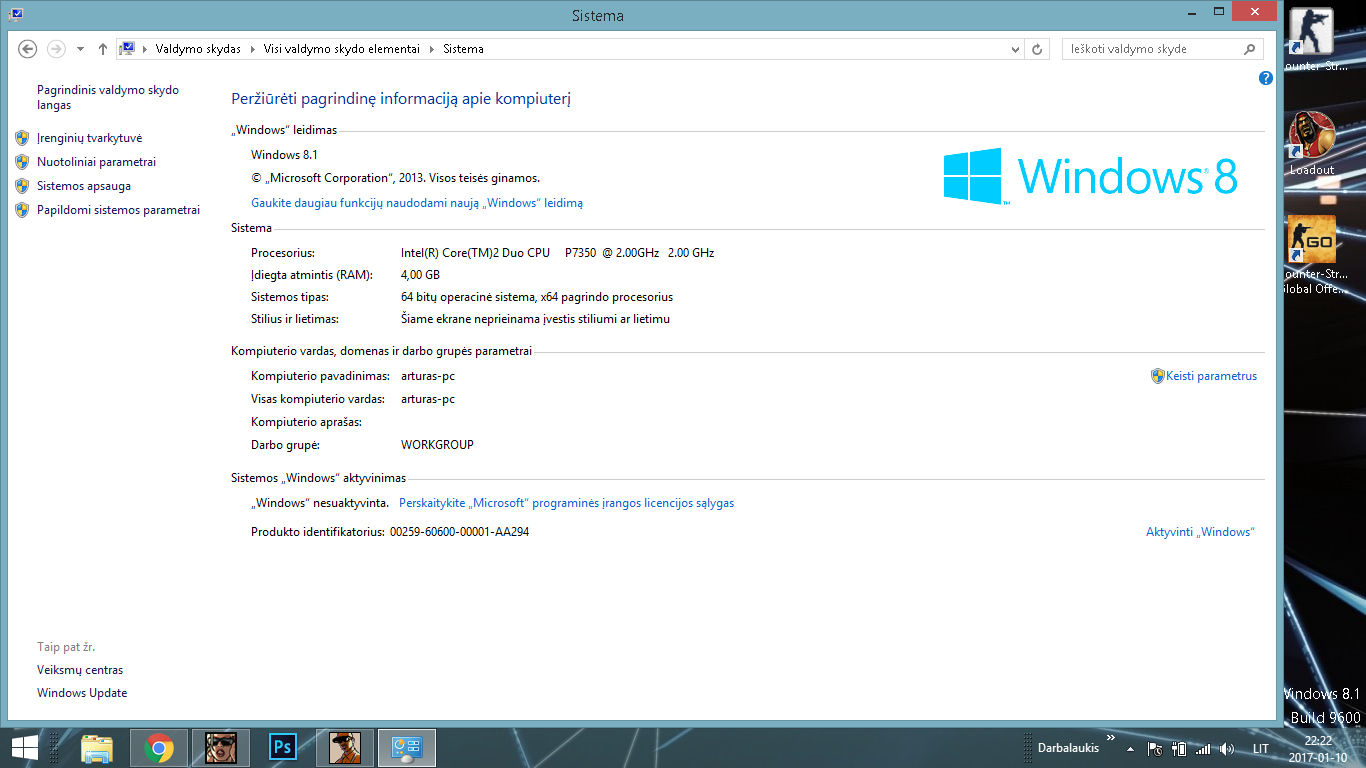Expand the Darbalaukis toolbar chevron

[1111, 739]
